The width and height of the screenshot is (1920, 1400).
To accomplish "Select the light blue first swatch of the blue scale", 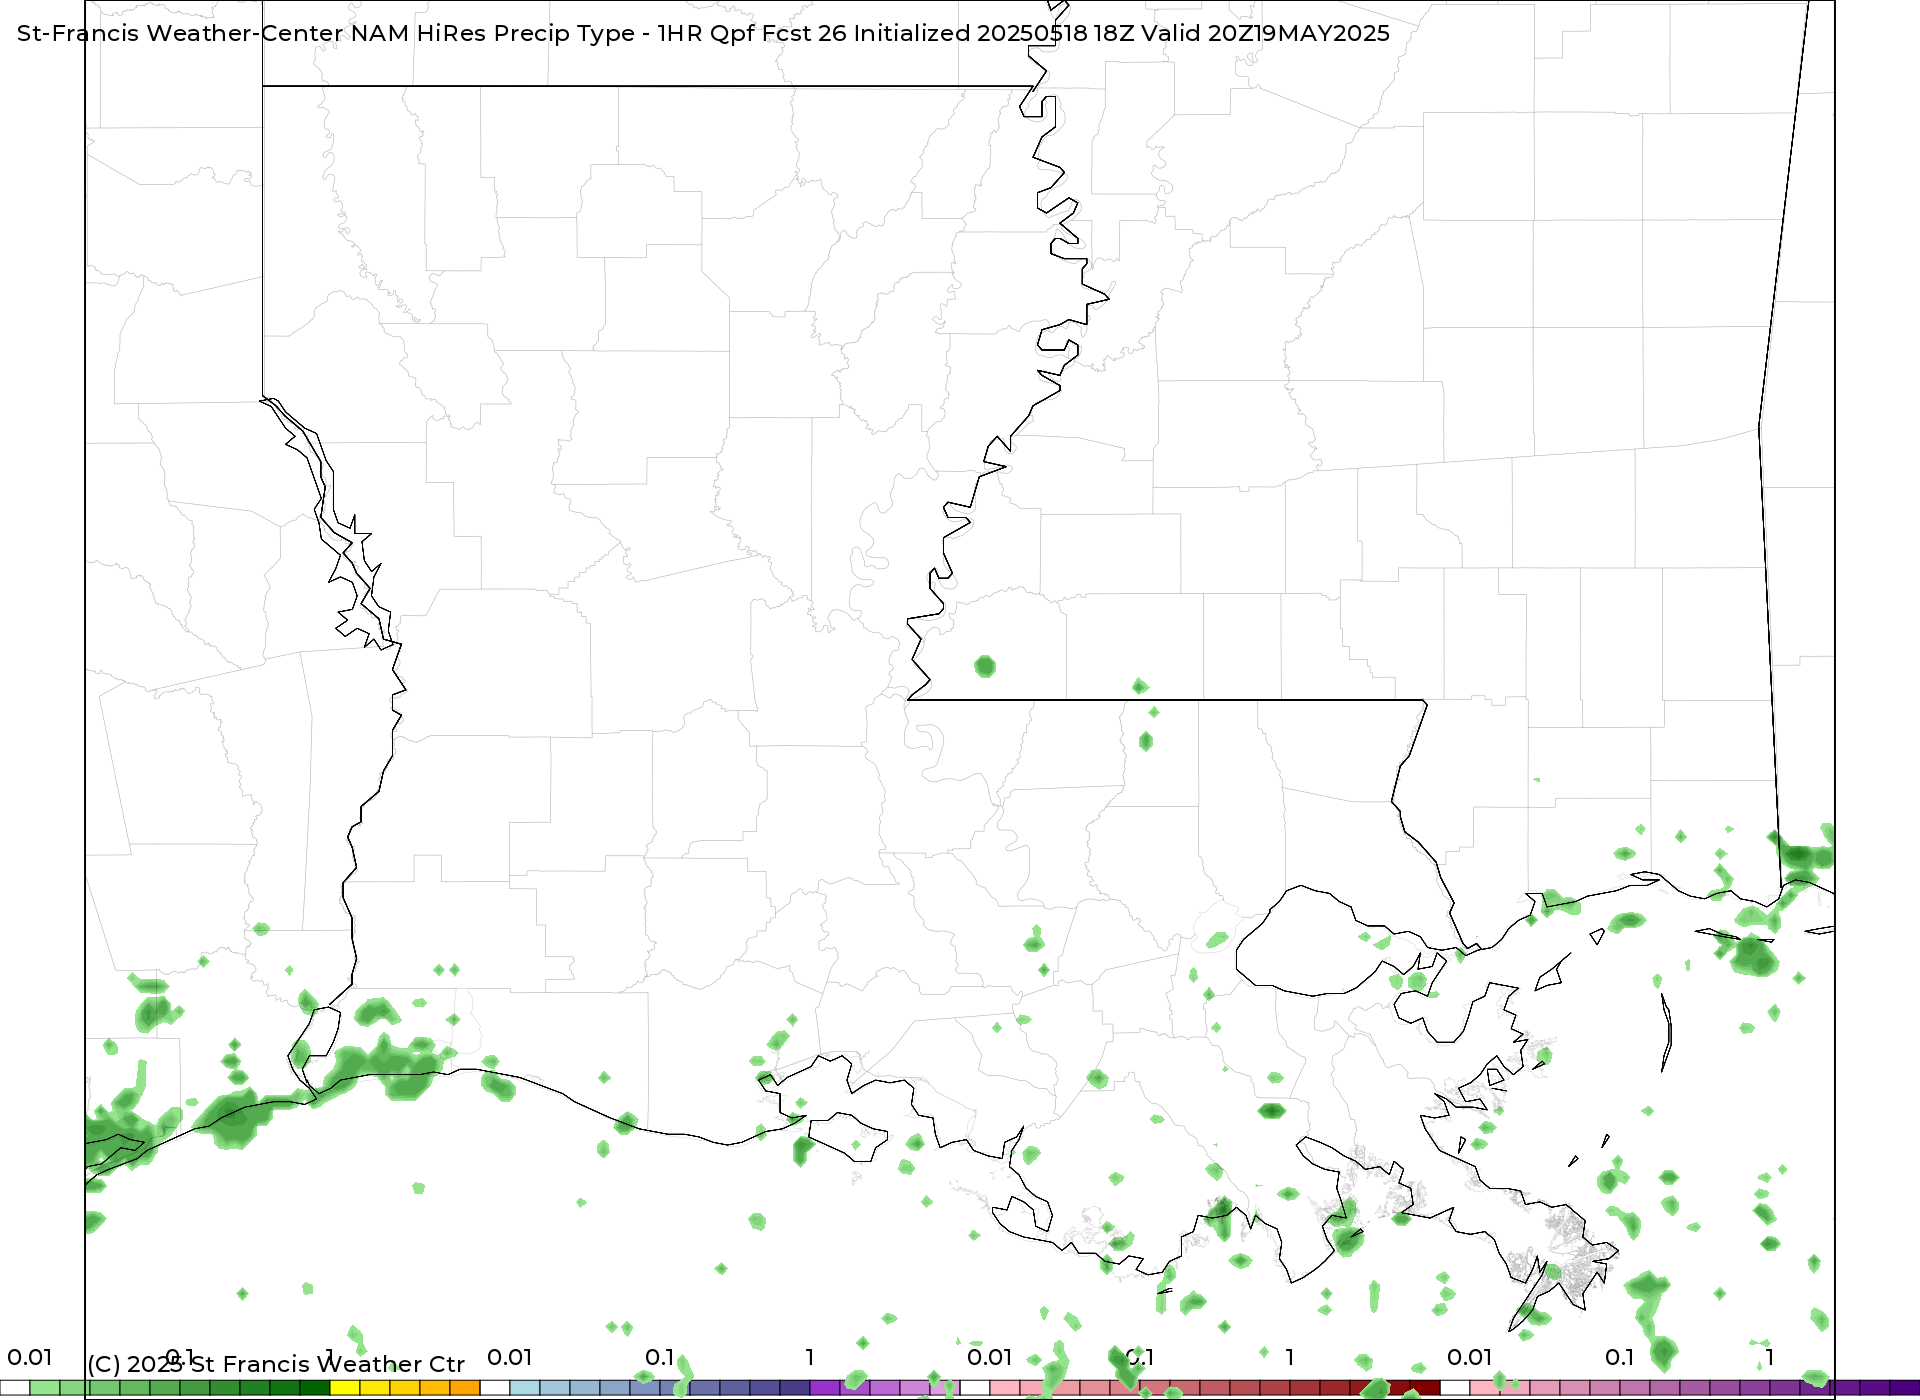I will pyautogui.click(x=525, y=1388).
